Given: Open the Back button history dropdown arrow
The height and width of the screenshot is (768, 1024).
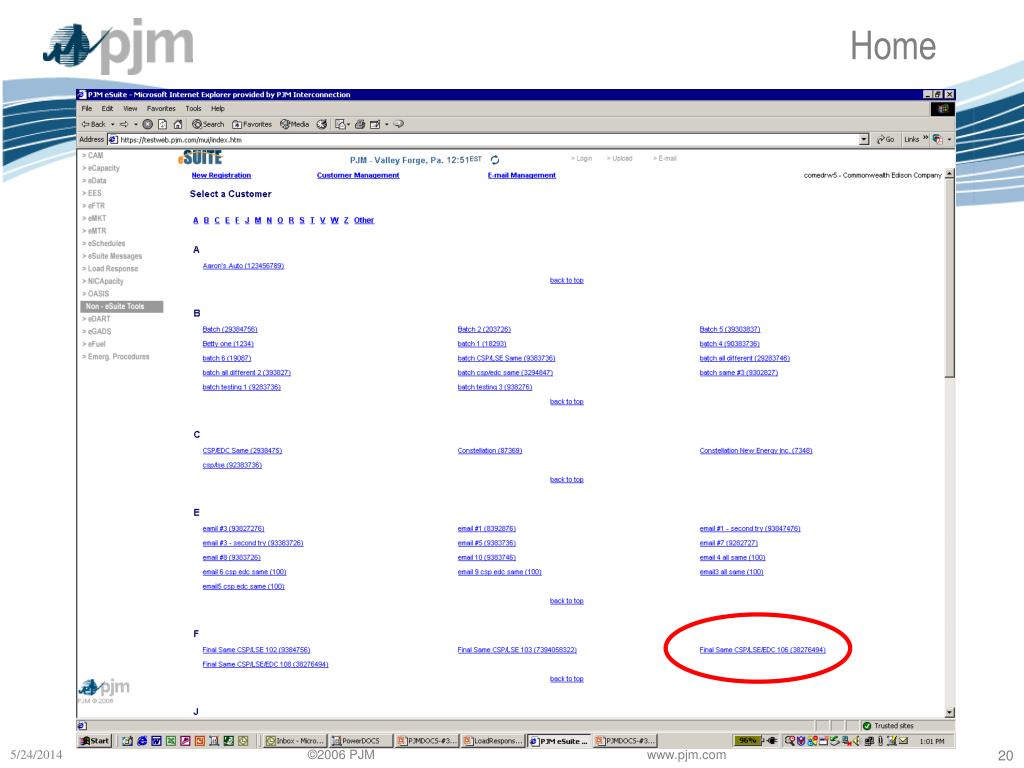Looking at the screenshot, I should click(112, 124).
